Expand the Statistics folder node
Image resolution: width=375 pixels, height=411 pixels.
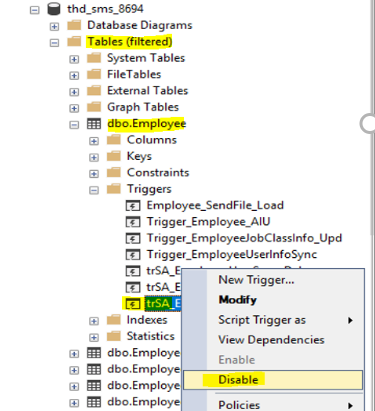pos(94,337)
